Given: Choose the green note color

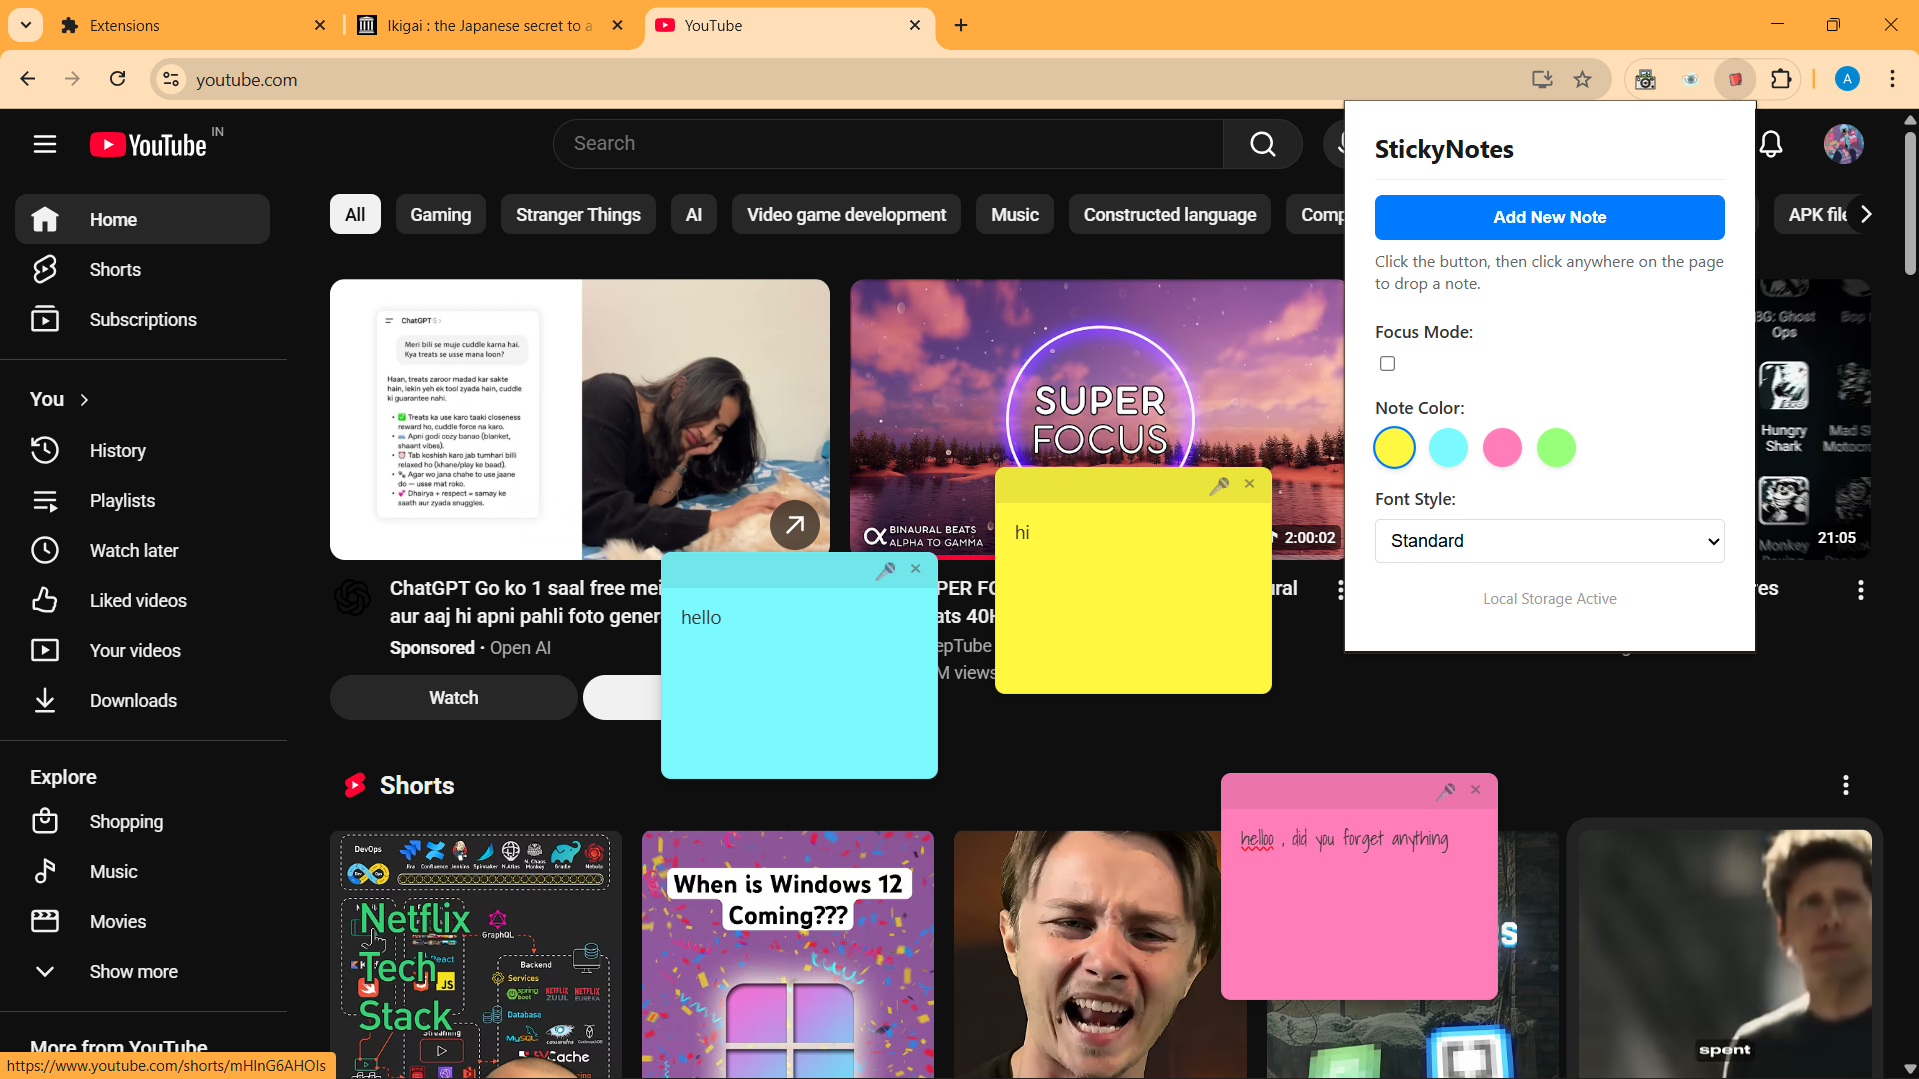Looking at the screenshot, I should [x=1556, y=448].
